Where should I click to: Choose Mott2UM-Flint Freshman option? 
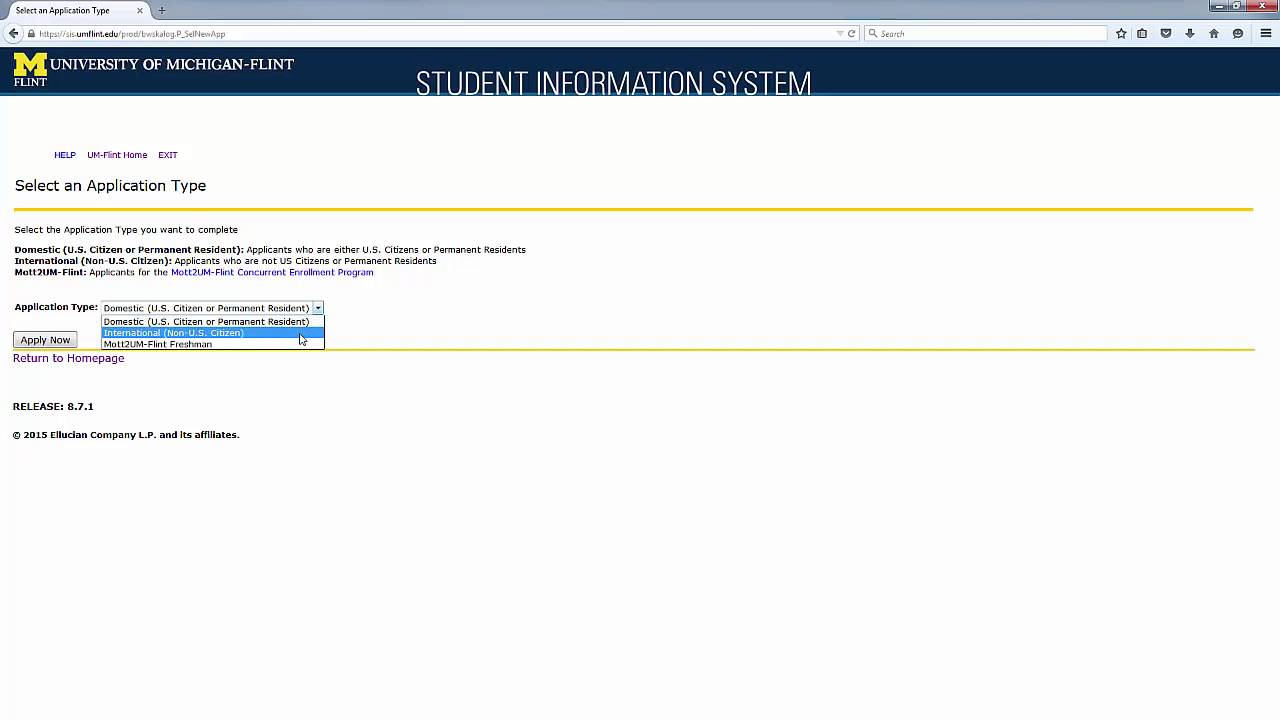(212, 344)
